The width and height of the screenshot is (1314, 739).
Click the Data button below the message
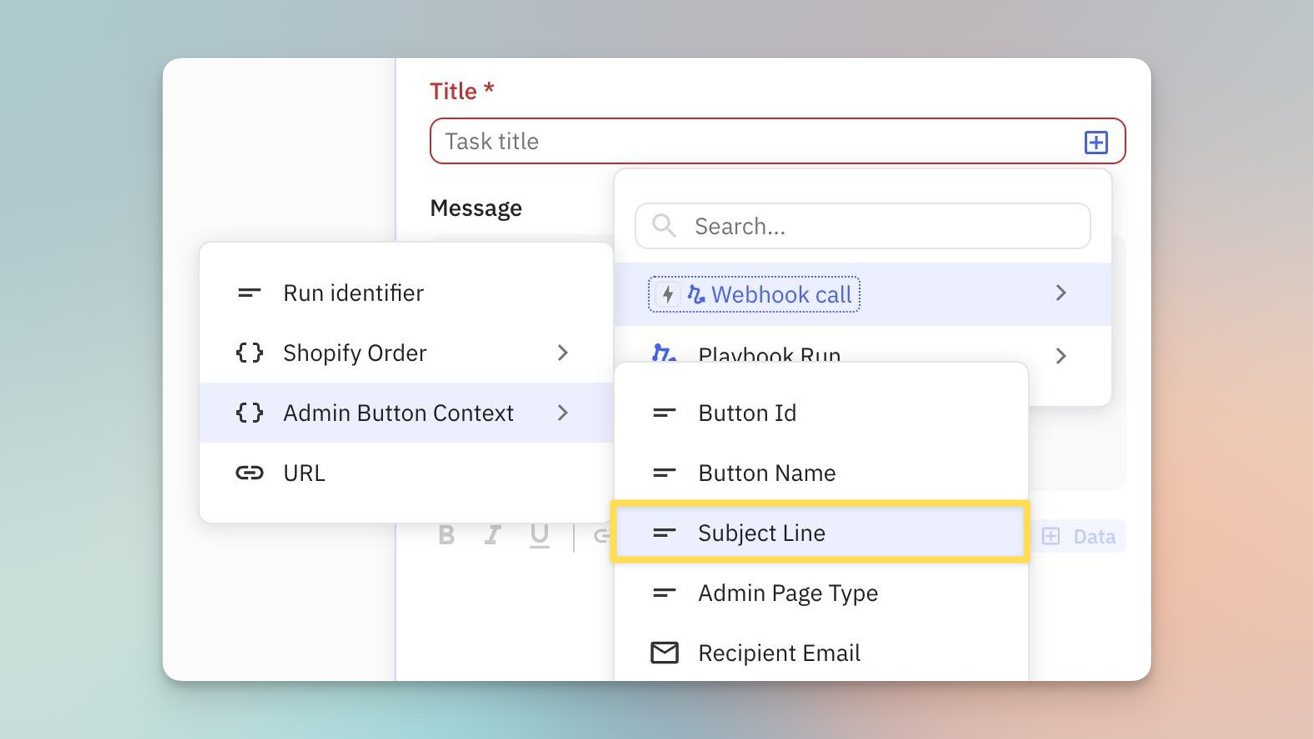coord(1078,536)
